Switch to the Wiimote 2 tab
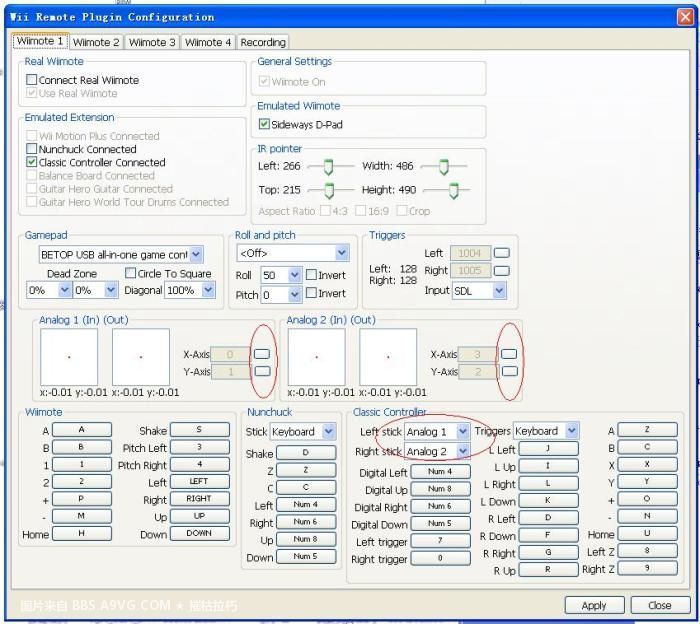The height and width of the screenshot is (624, 700). pyautogui.click(x=97, y=42)
